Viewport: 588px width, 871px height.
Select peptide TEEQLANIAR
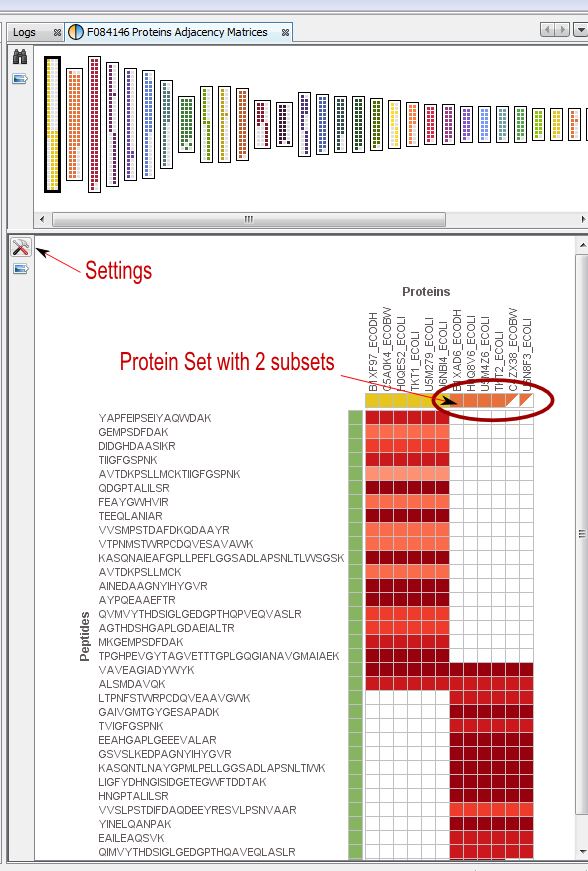click(130, 516)
